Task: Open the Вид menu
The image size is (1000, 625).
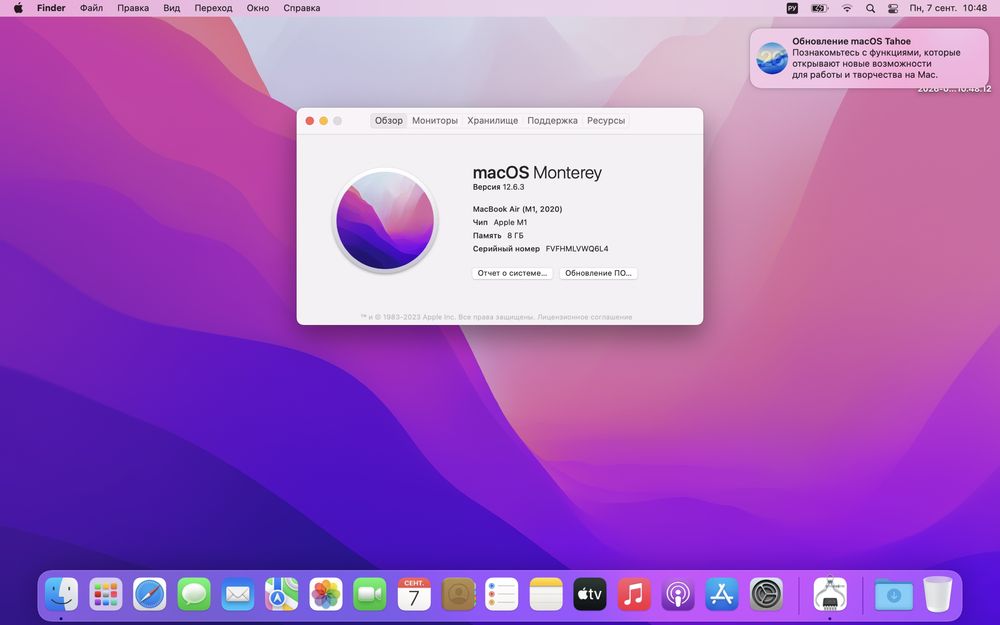Action: [172, 8]
